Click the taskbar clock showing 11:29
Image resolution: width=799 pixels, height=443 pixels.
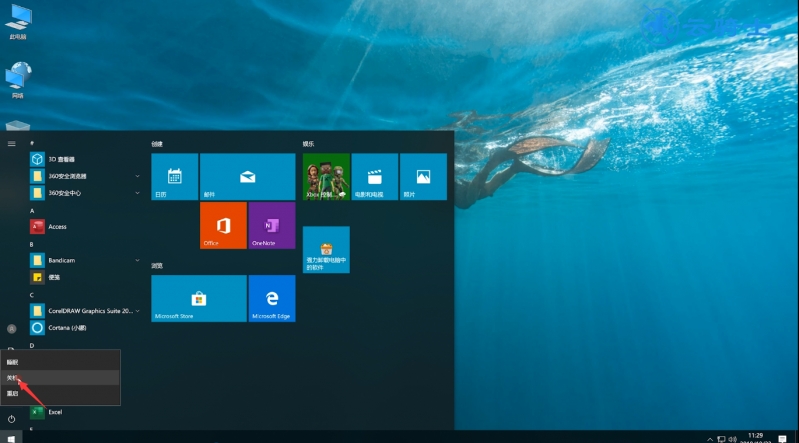click(x=755, y=438)
